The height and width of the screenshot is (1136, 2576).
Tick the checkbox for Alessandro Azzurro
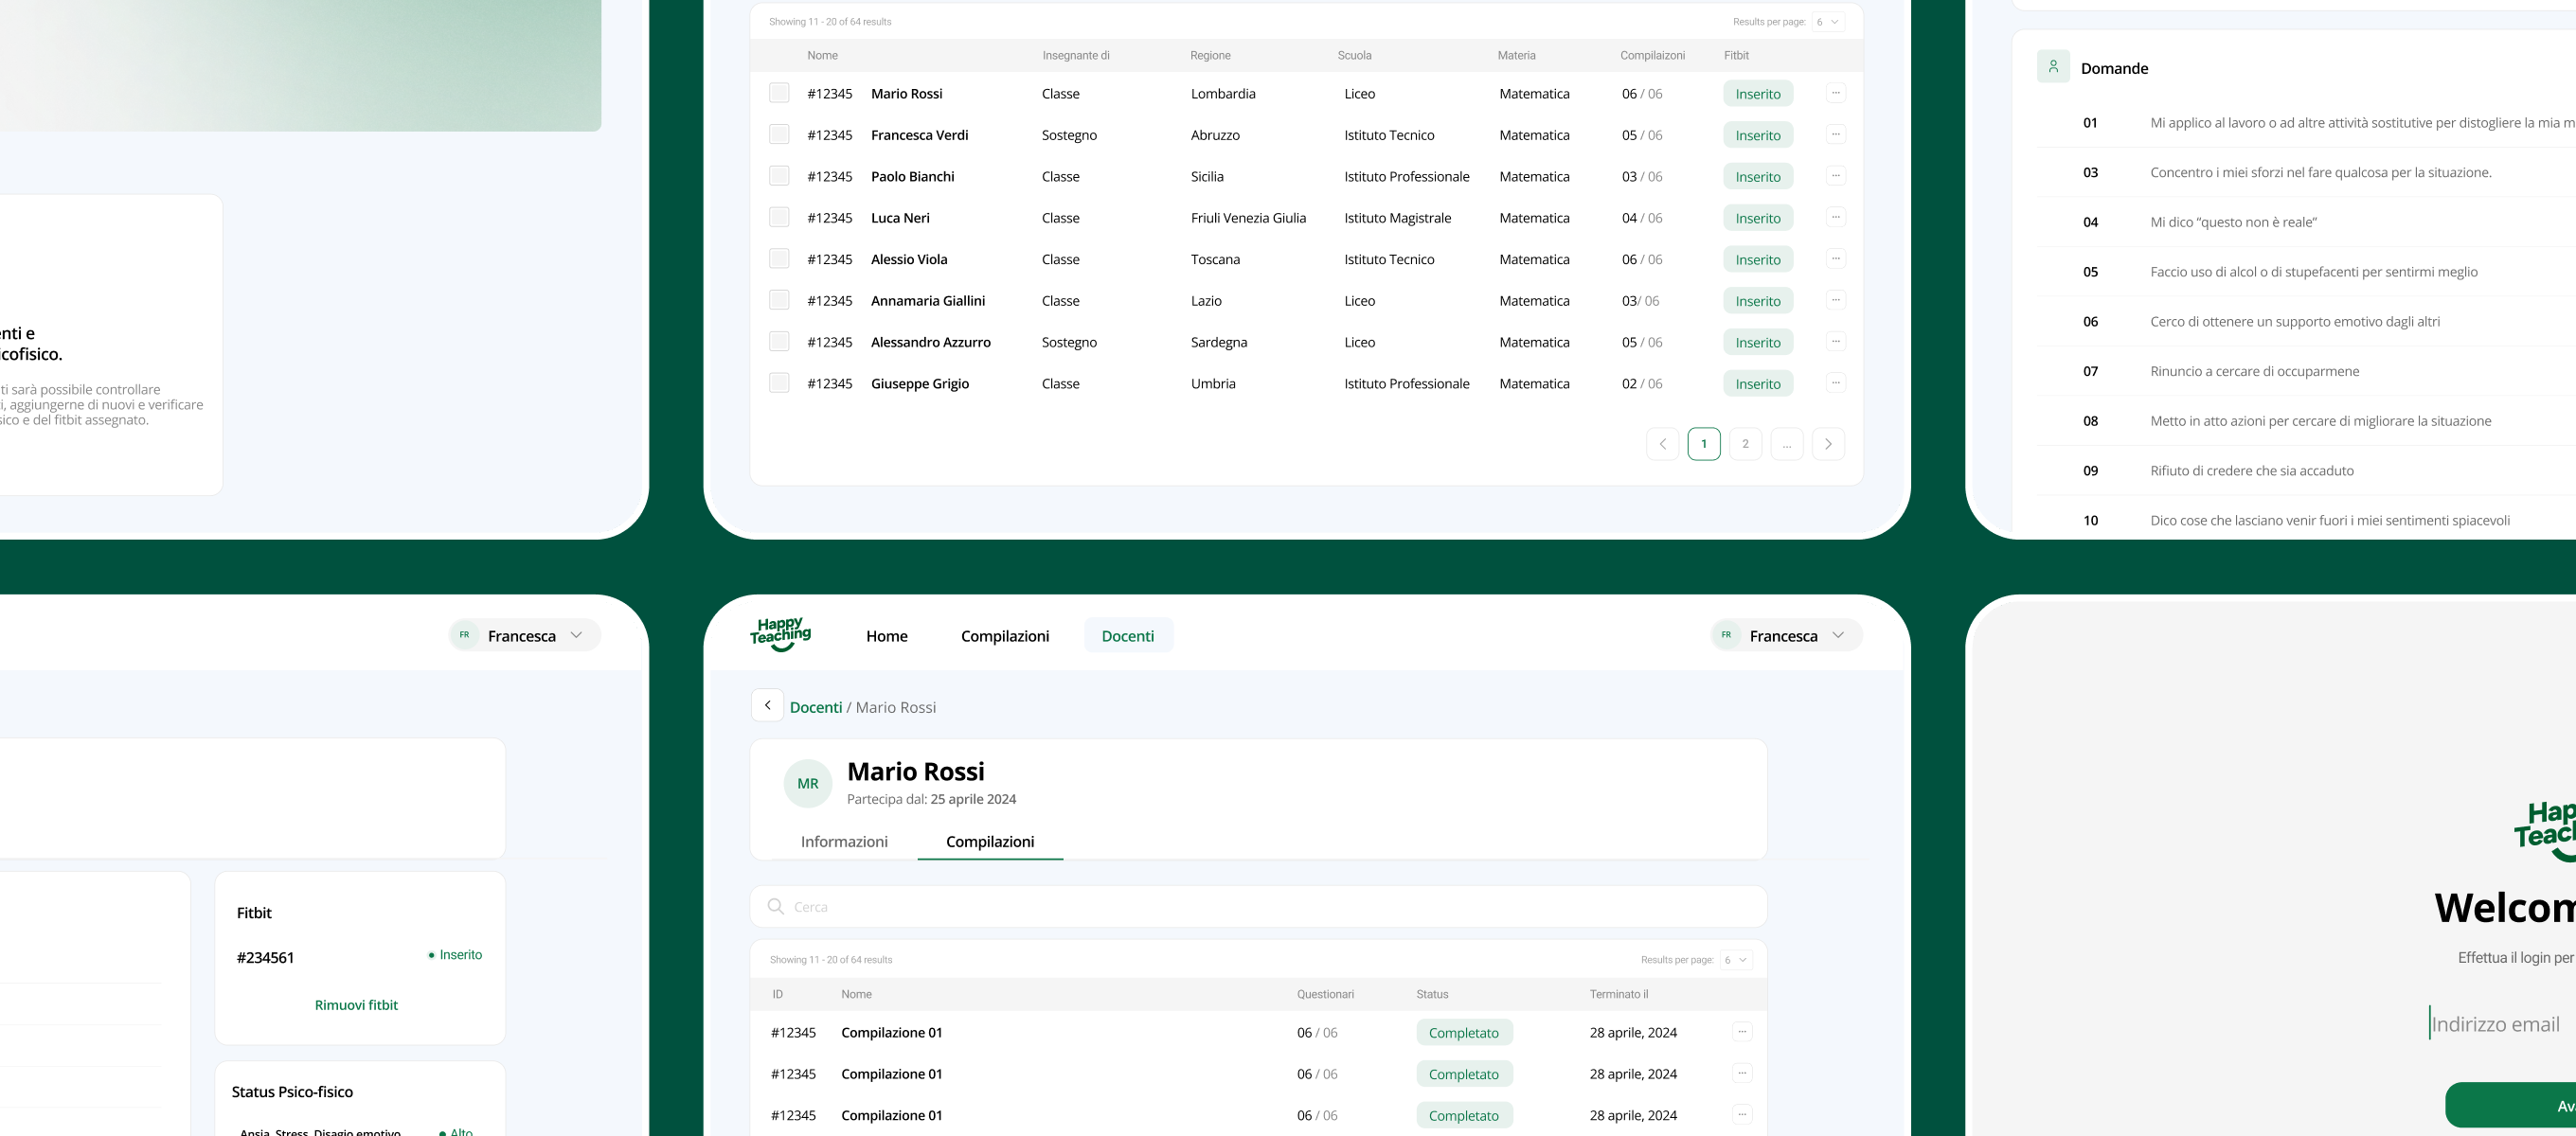[779, 341]
